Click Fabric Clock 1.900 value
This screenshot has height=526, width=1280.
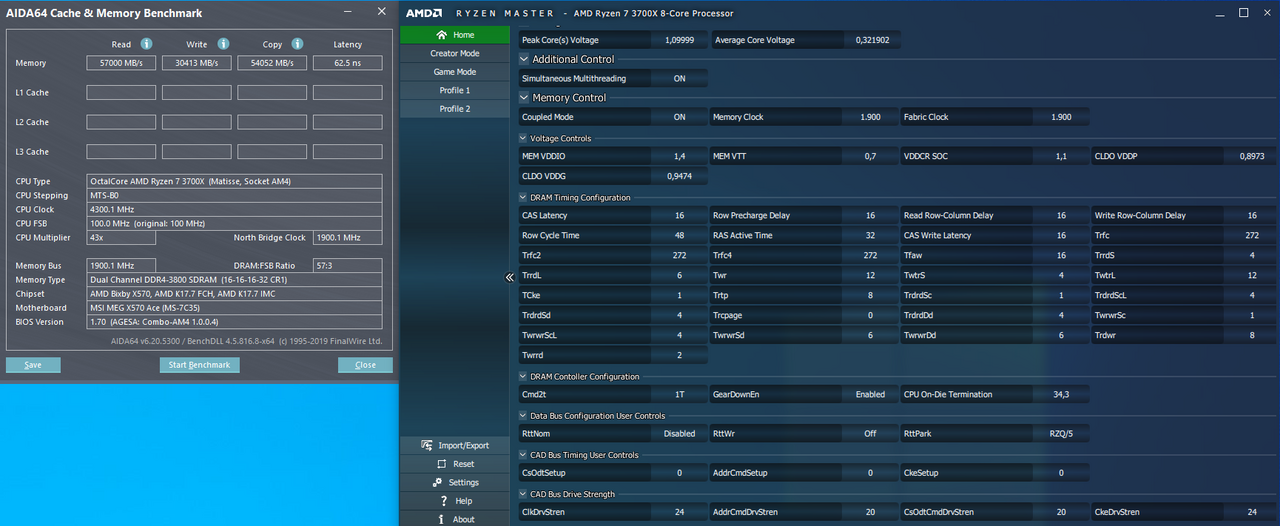pos(1061,117)
